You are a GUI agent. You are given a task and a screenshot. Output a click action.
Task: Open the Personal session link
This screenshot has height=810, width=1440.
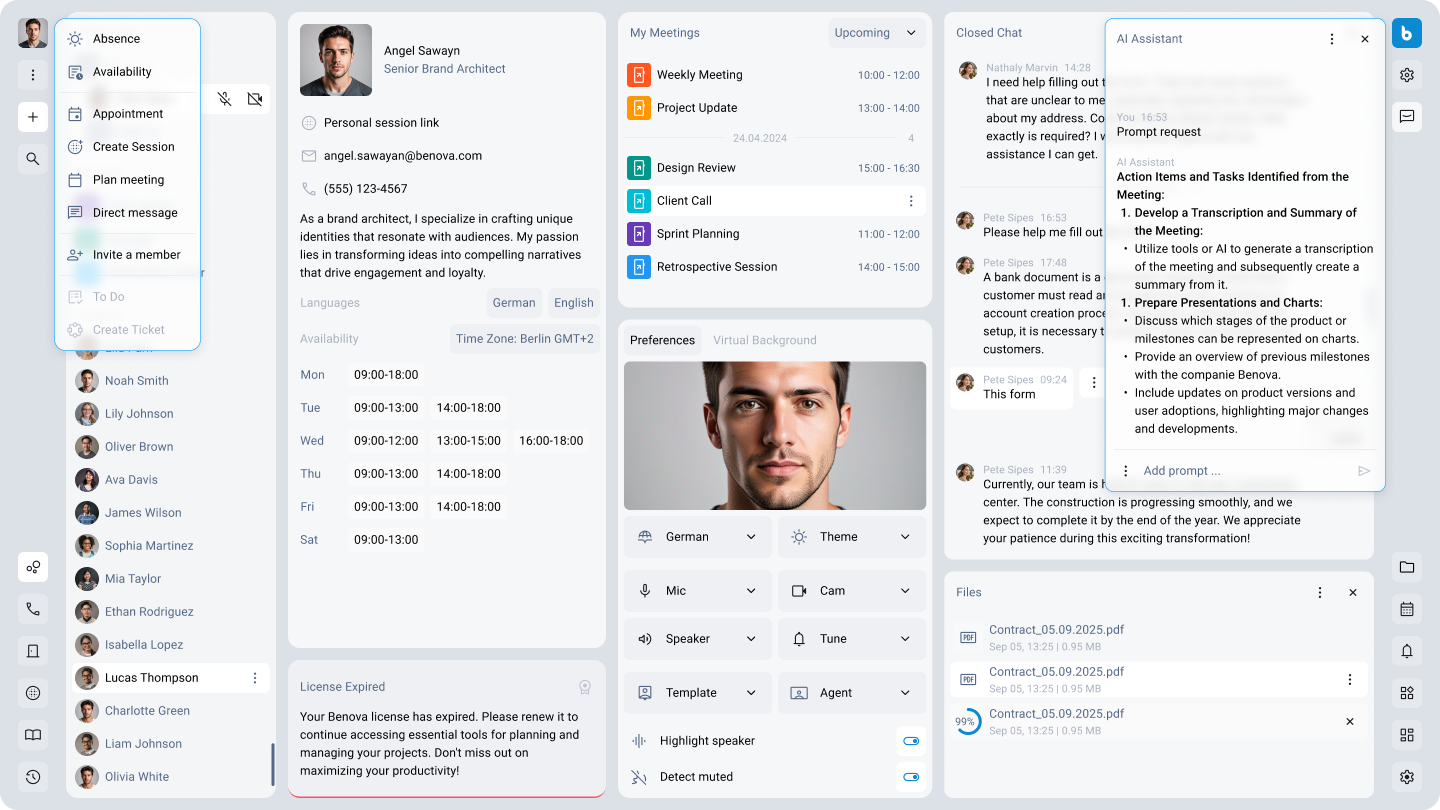pos(381,123)
